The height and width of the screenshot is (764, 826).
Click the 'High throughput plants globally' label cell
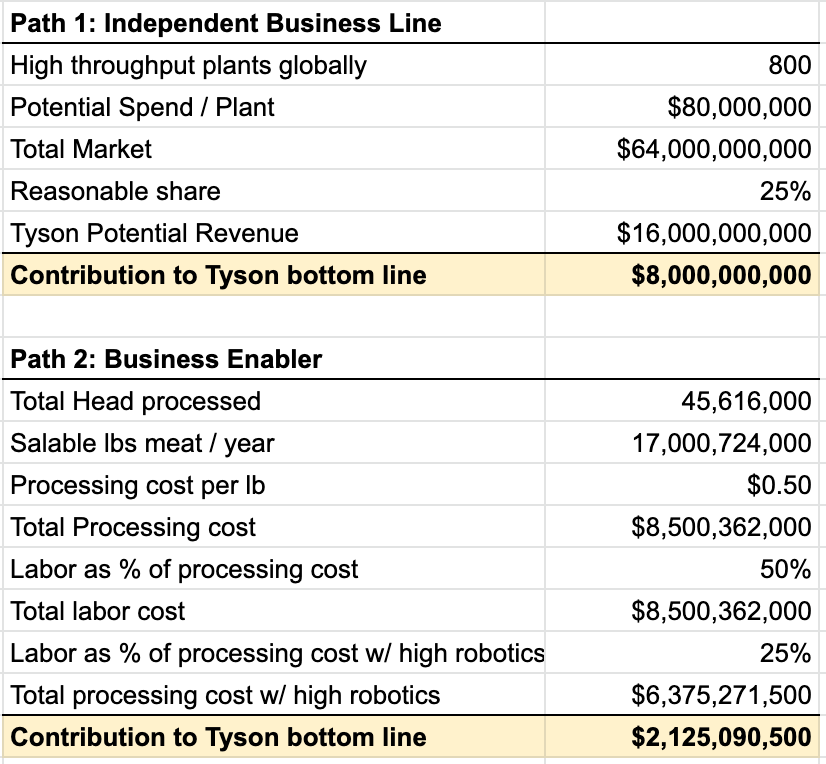tap(273, 65)
